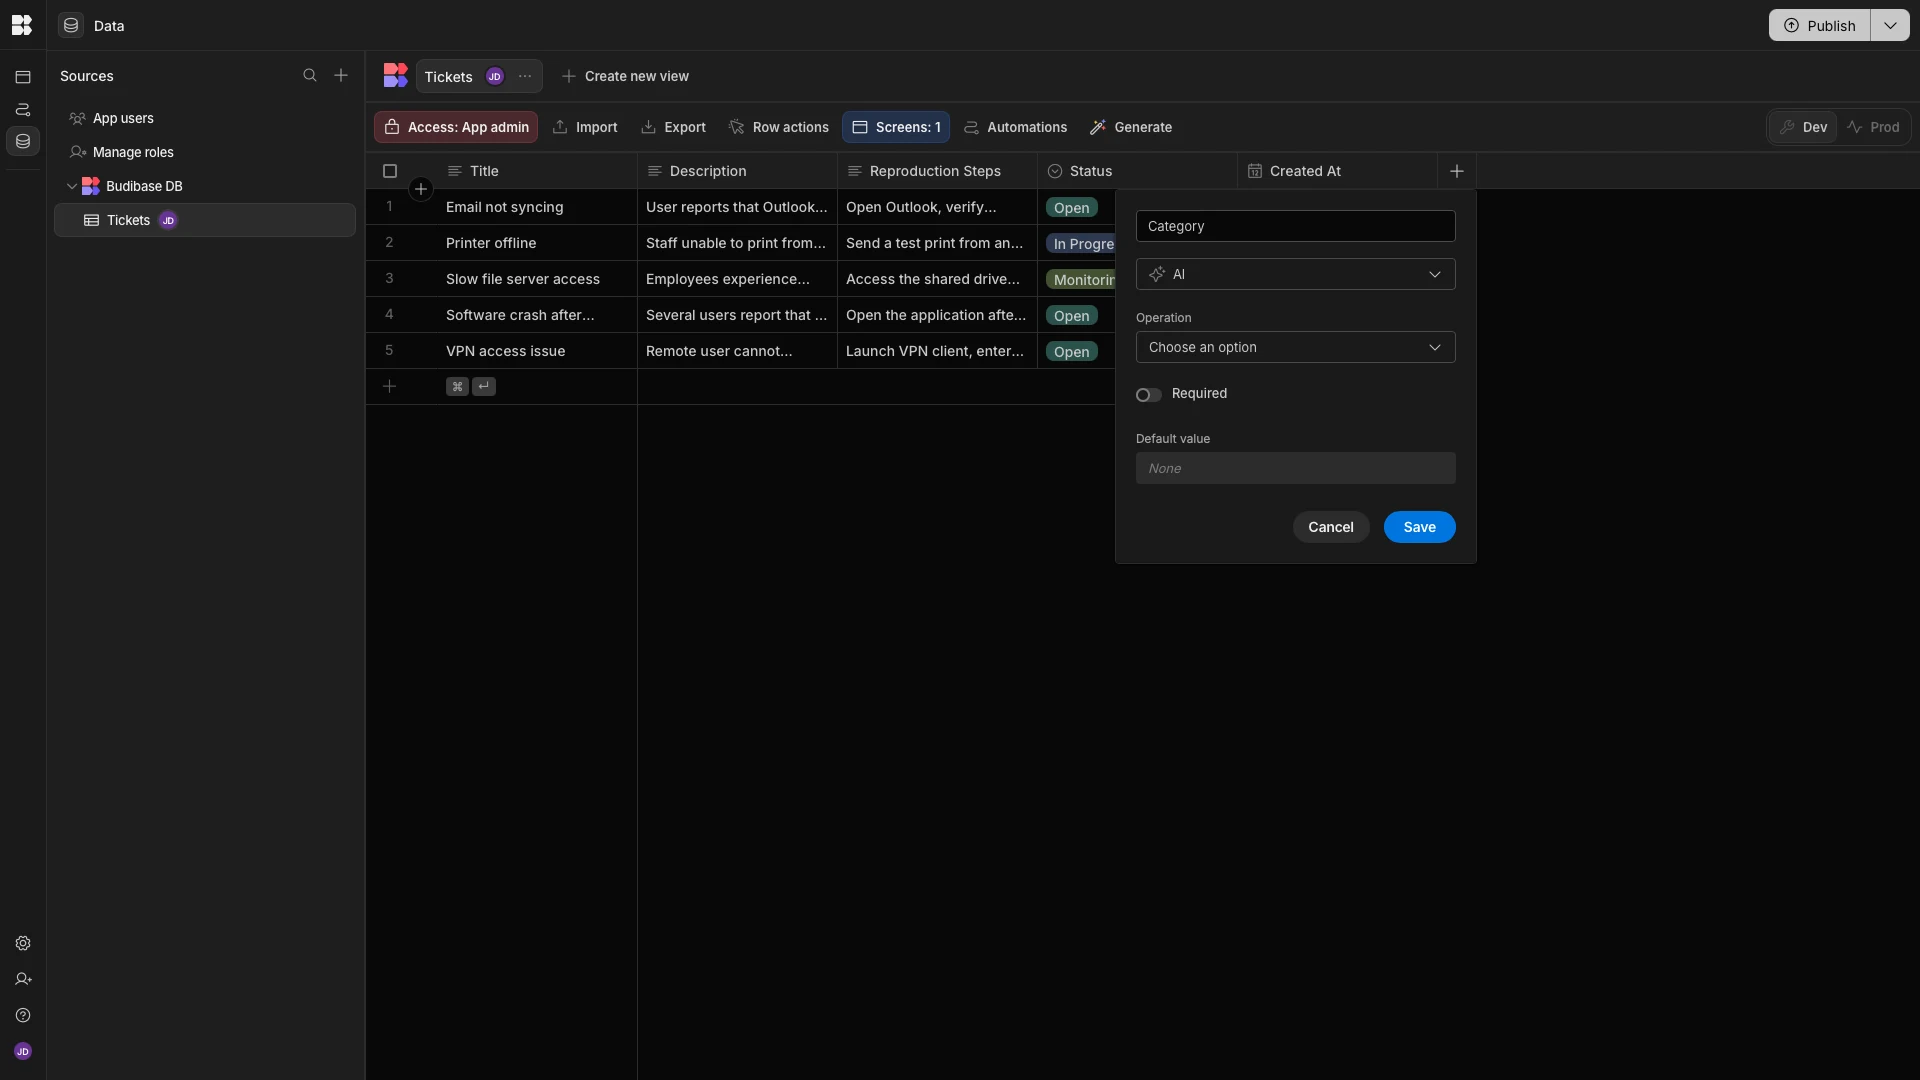Click the Category column name field
The image size is (1920, 1080).
point(1295,226)
